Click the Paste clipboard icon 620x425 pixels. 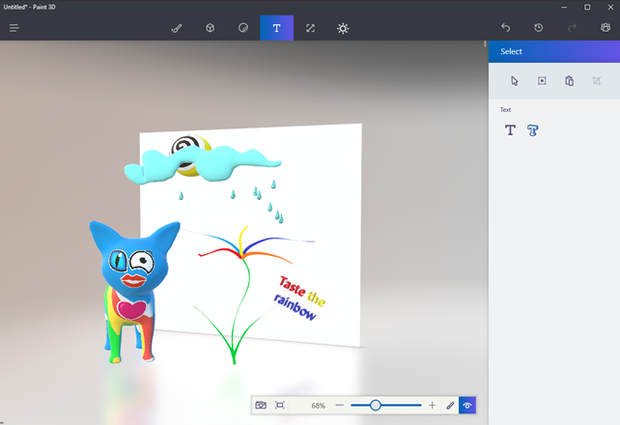pos(569,81)
